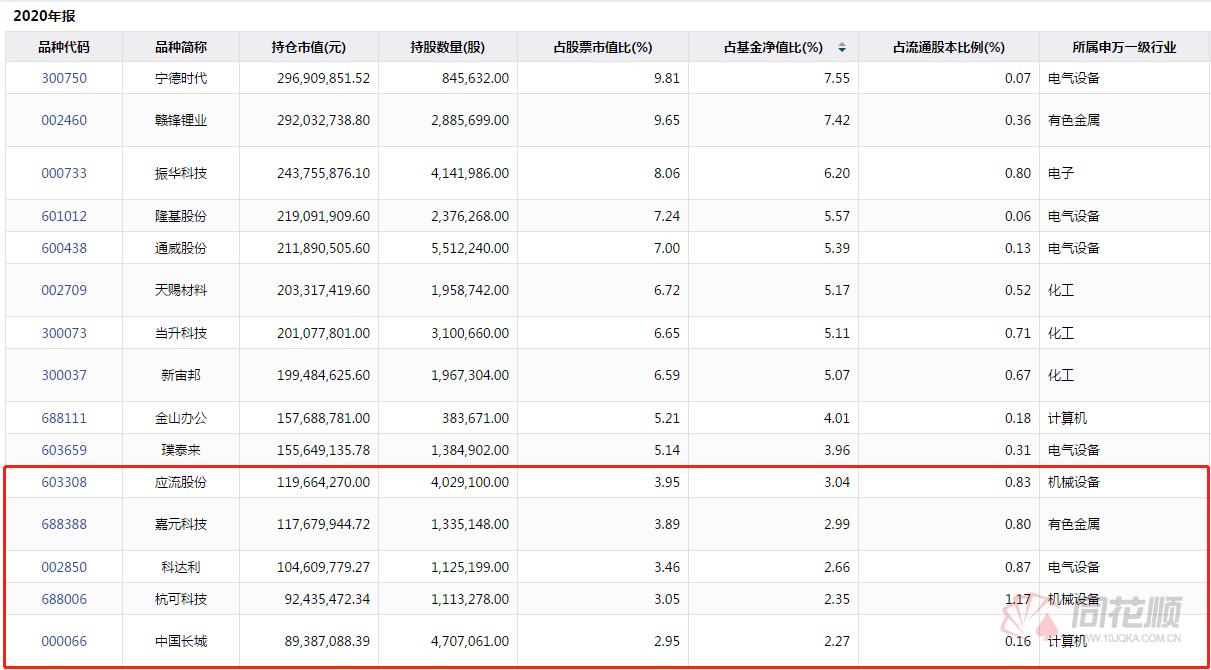Screen dimensions: 1211x670
Task: Open stock code link 002709
Action: point(64,290)
